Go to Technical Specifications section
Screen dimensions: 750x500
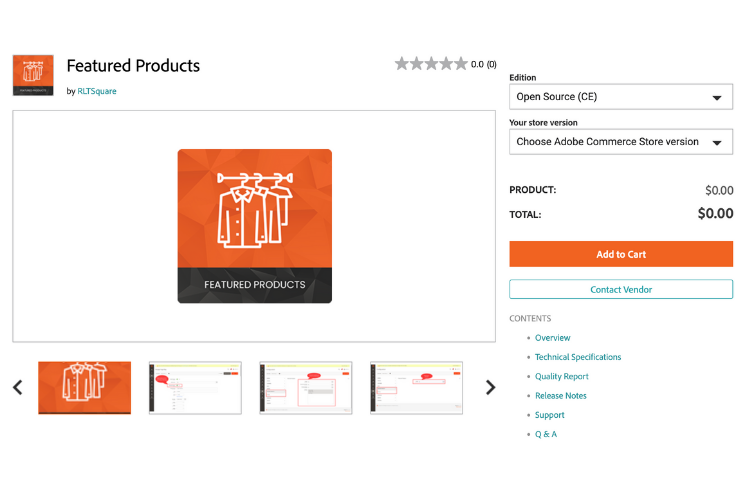577,357
